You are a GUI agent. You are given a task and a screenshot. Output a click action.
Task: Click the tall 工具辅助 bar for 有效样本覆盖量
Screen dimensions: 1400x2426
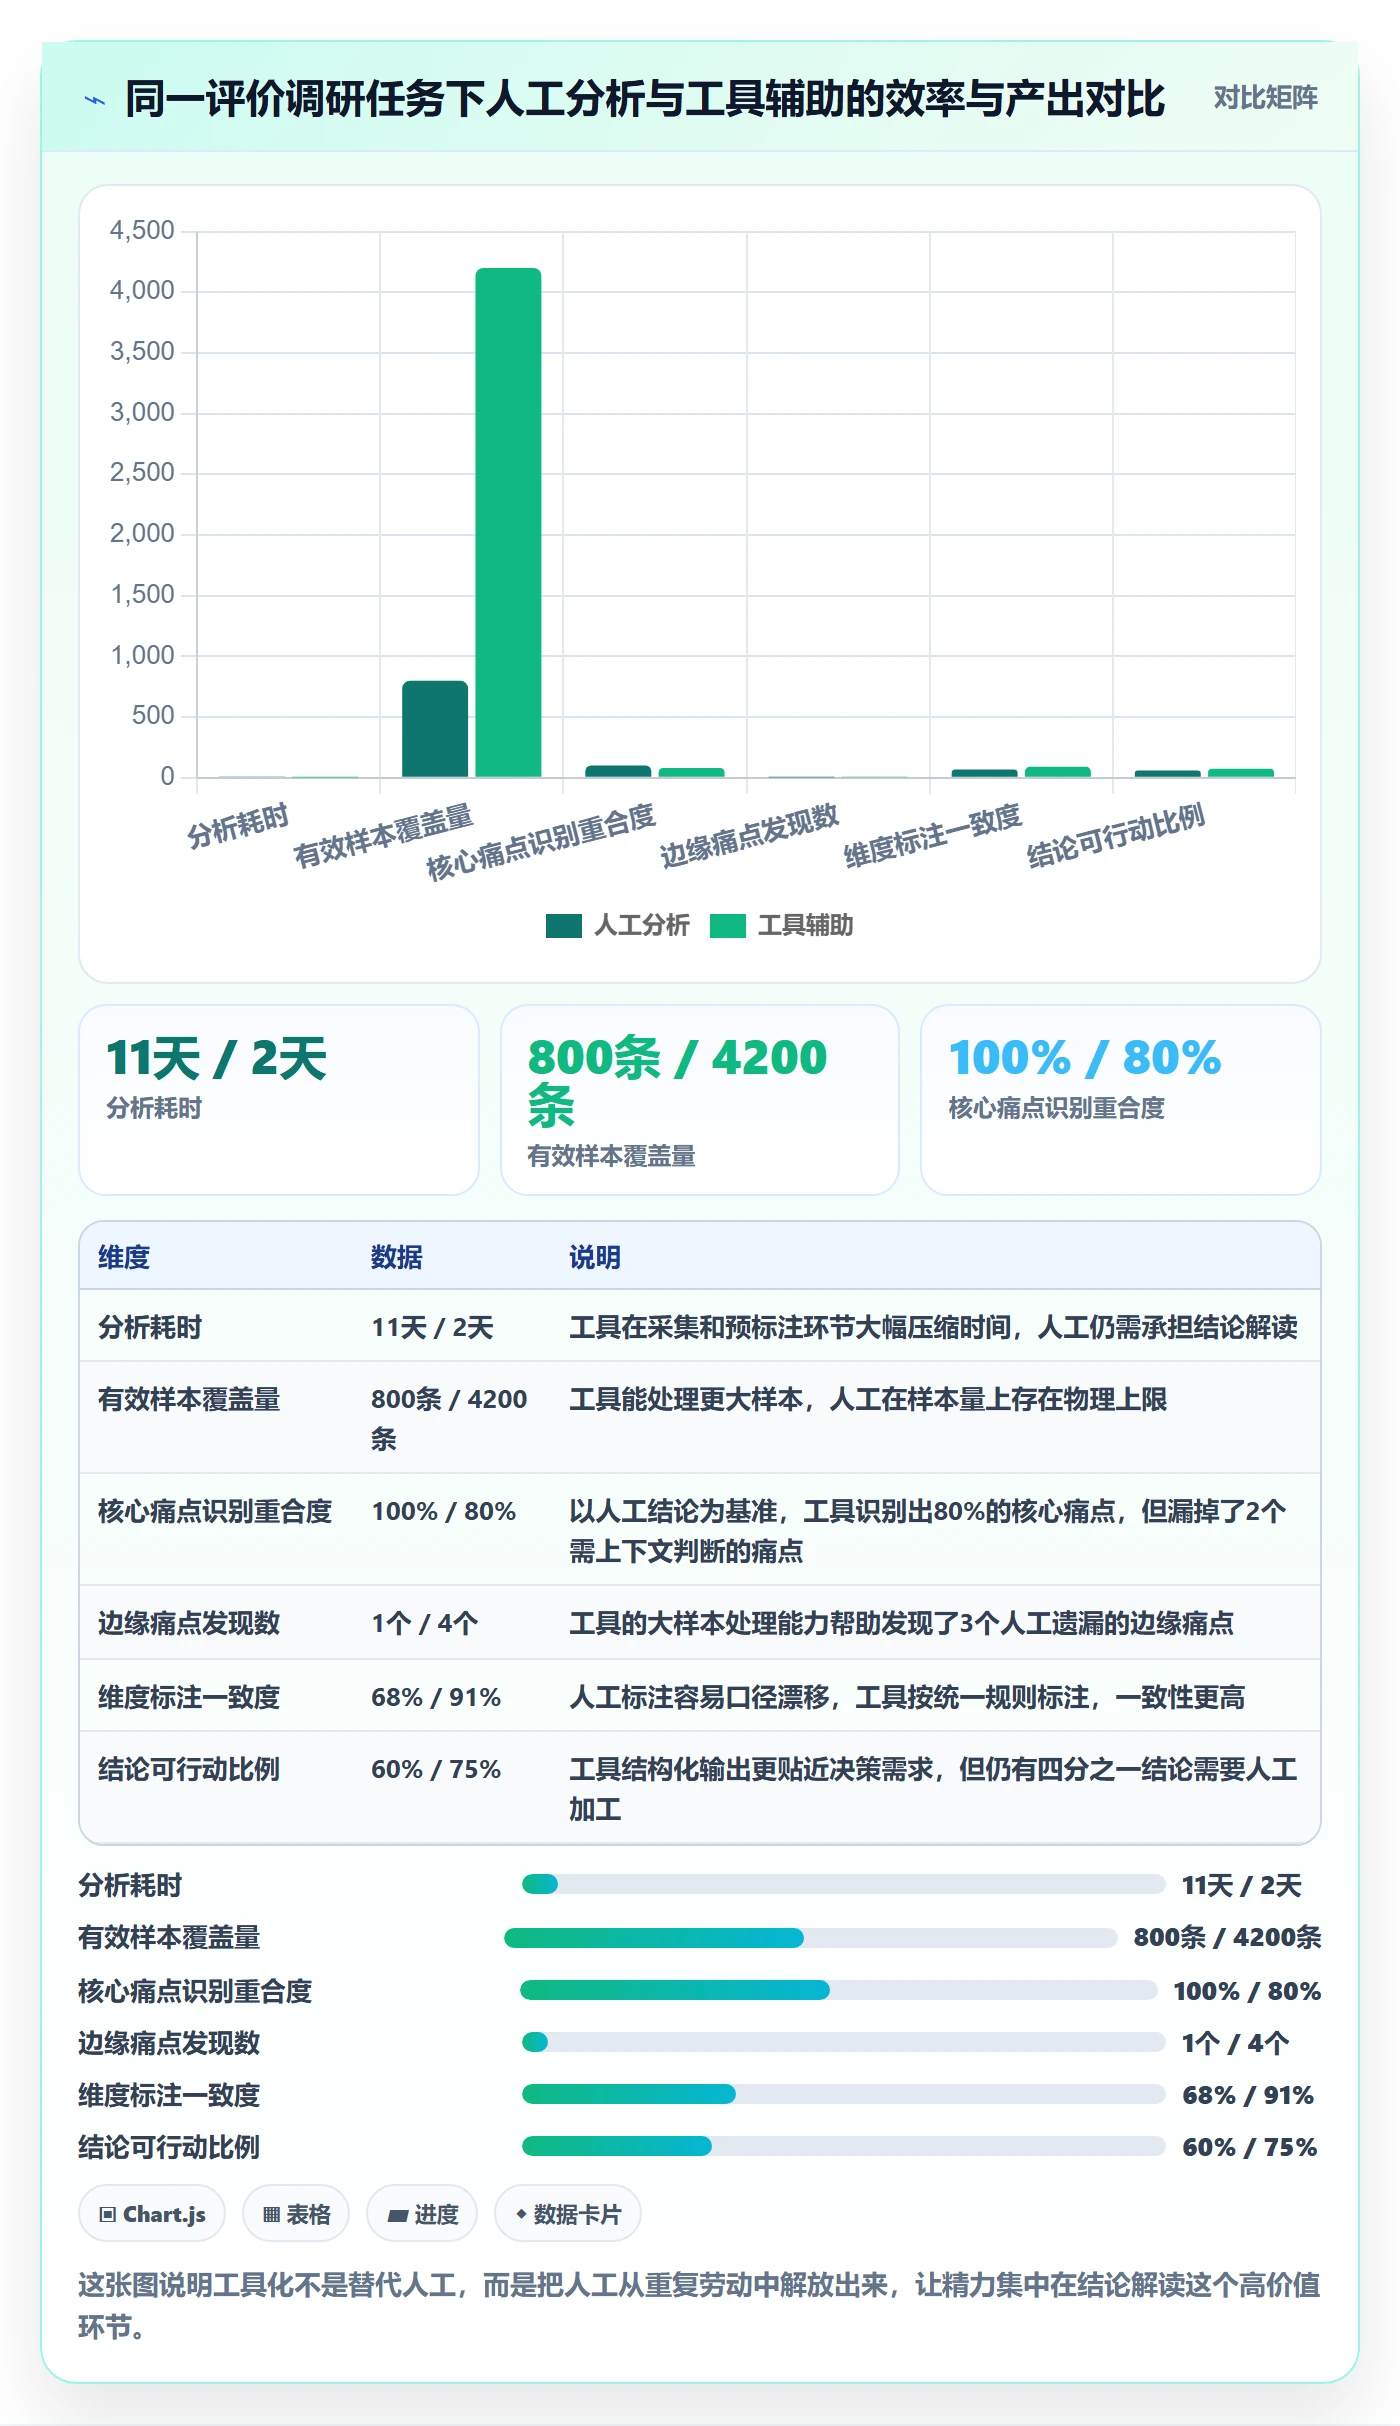pyautogui.click(x=508, y=522)
